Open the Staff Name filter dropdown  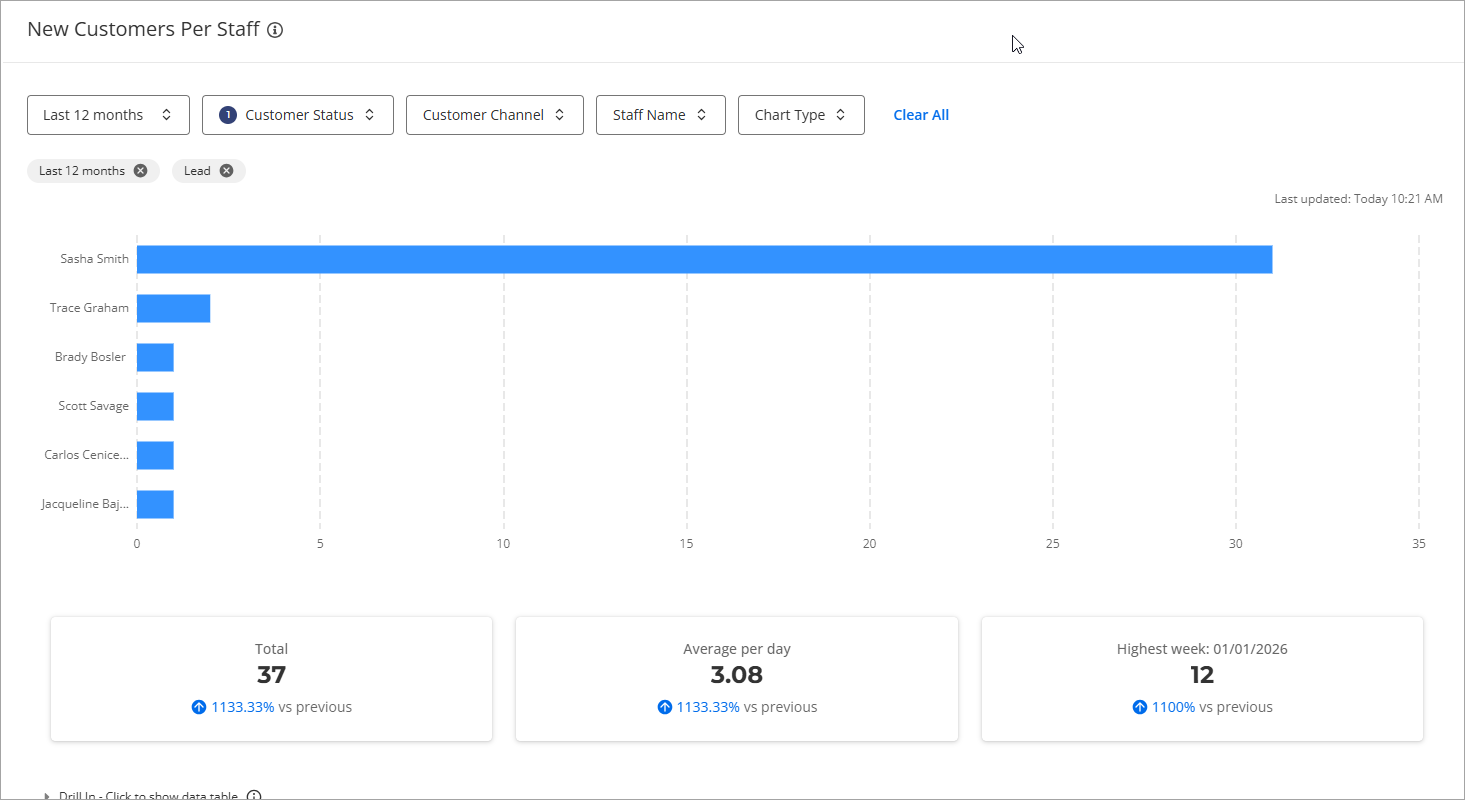click(660, 115)
